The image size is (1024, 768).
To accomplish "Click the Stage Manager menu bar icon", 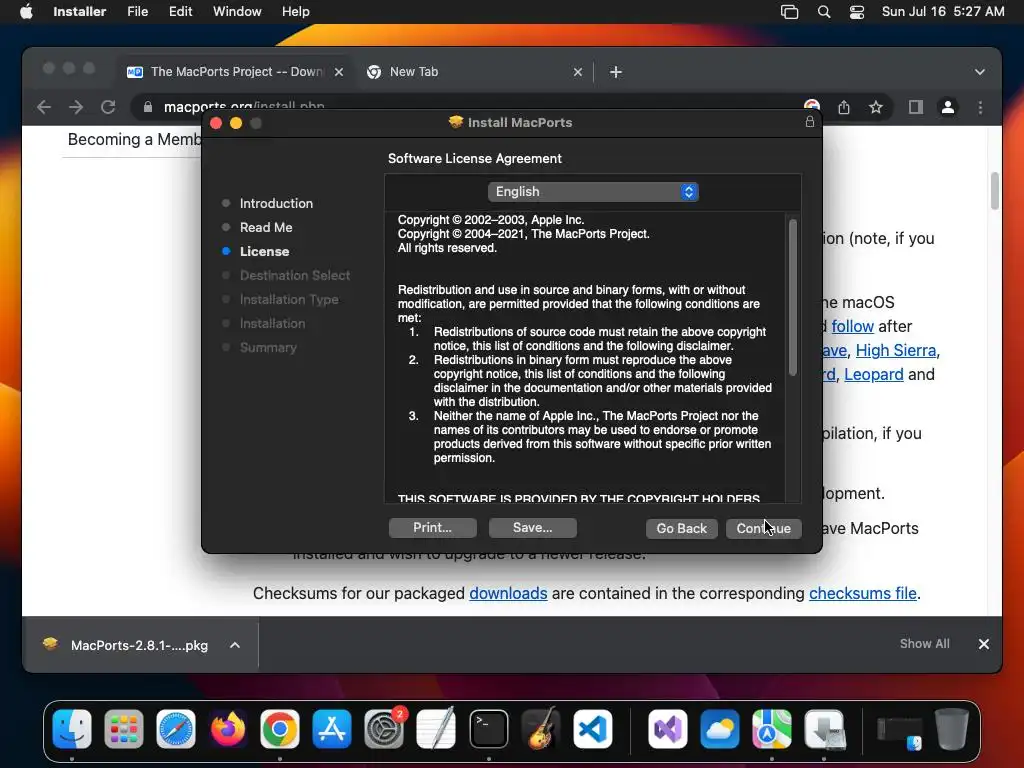I will [790, 12].
